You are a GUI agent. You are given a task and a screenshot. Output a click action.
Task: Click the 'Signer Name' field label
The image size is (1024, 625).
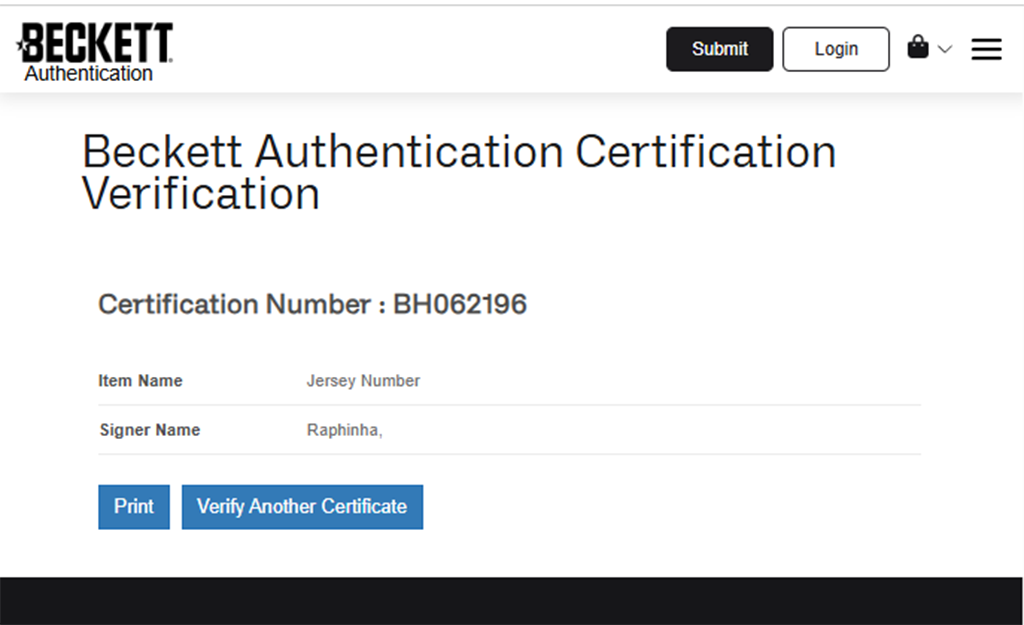pyautogui.click(x=150, y=430)
